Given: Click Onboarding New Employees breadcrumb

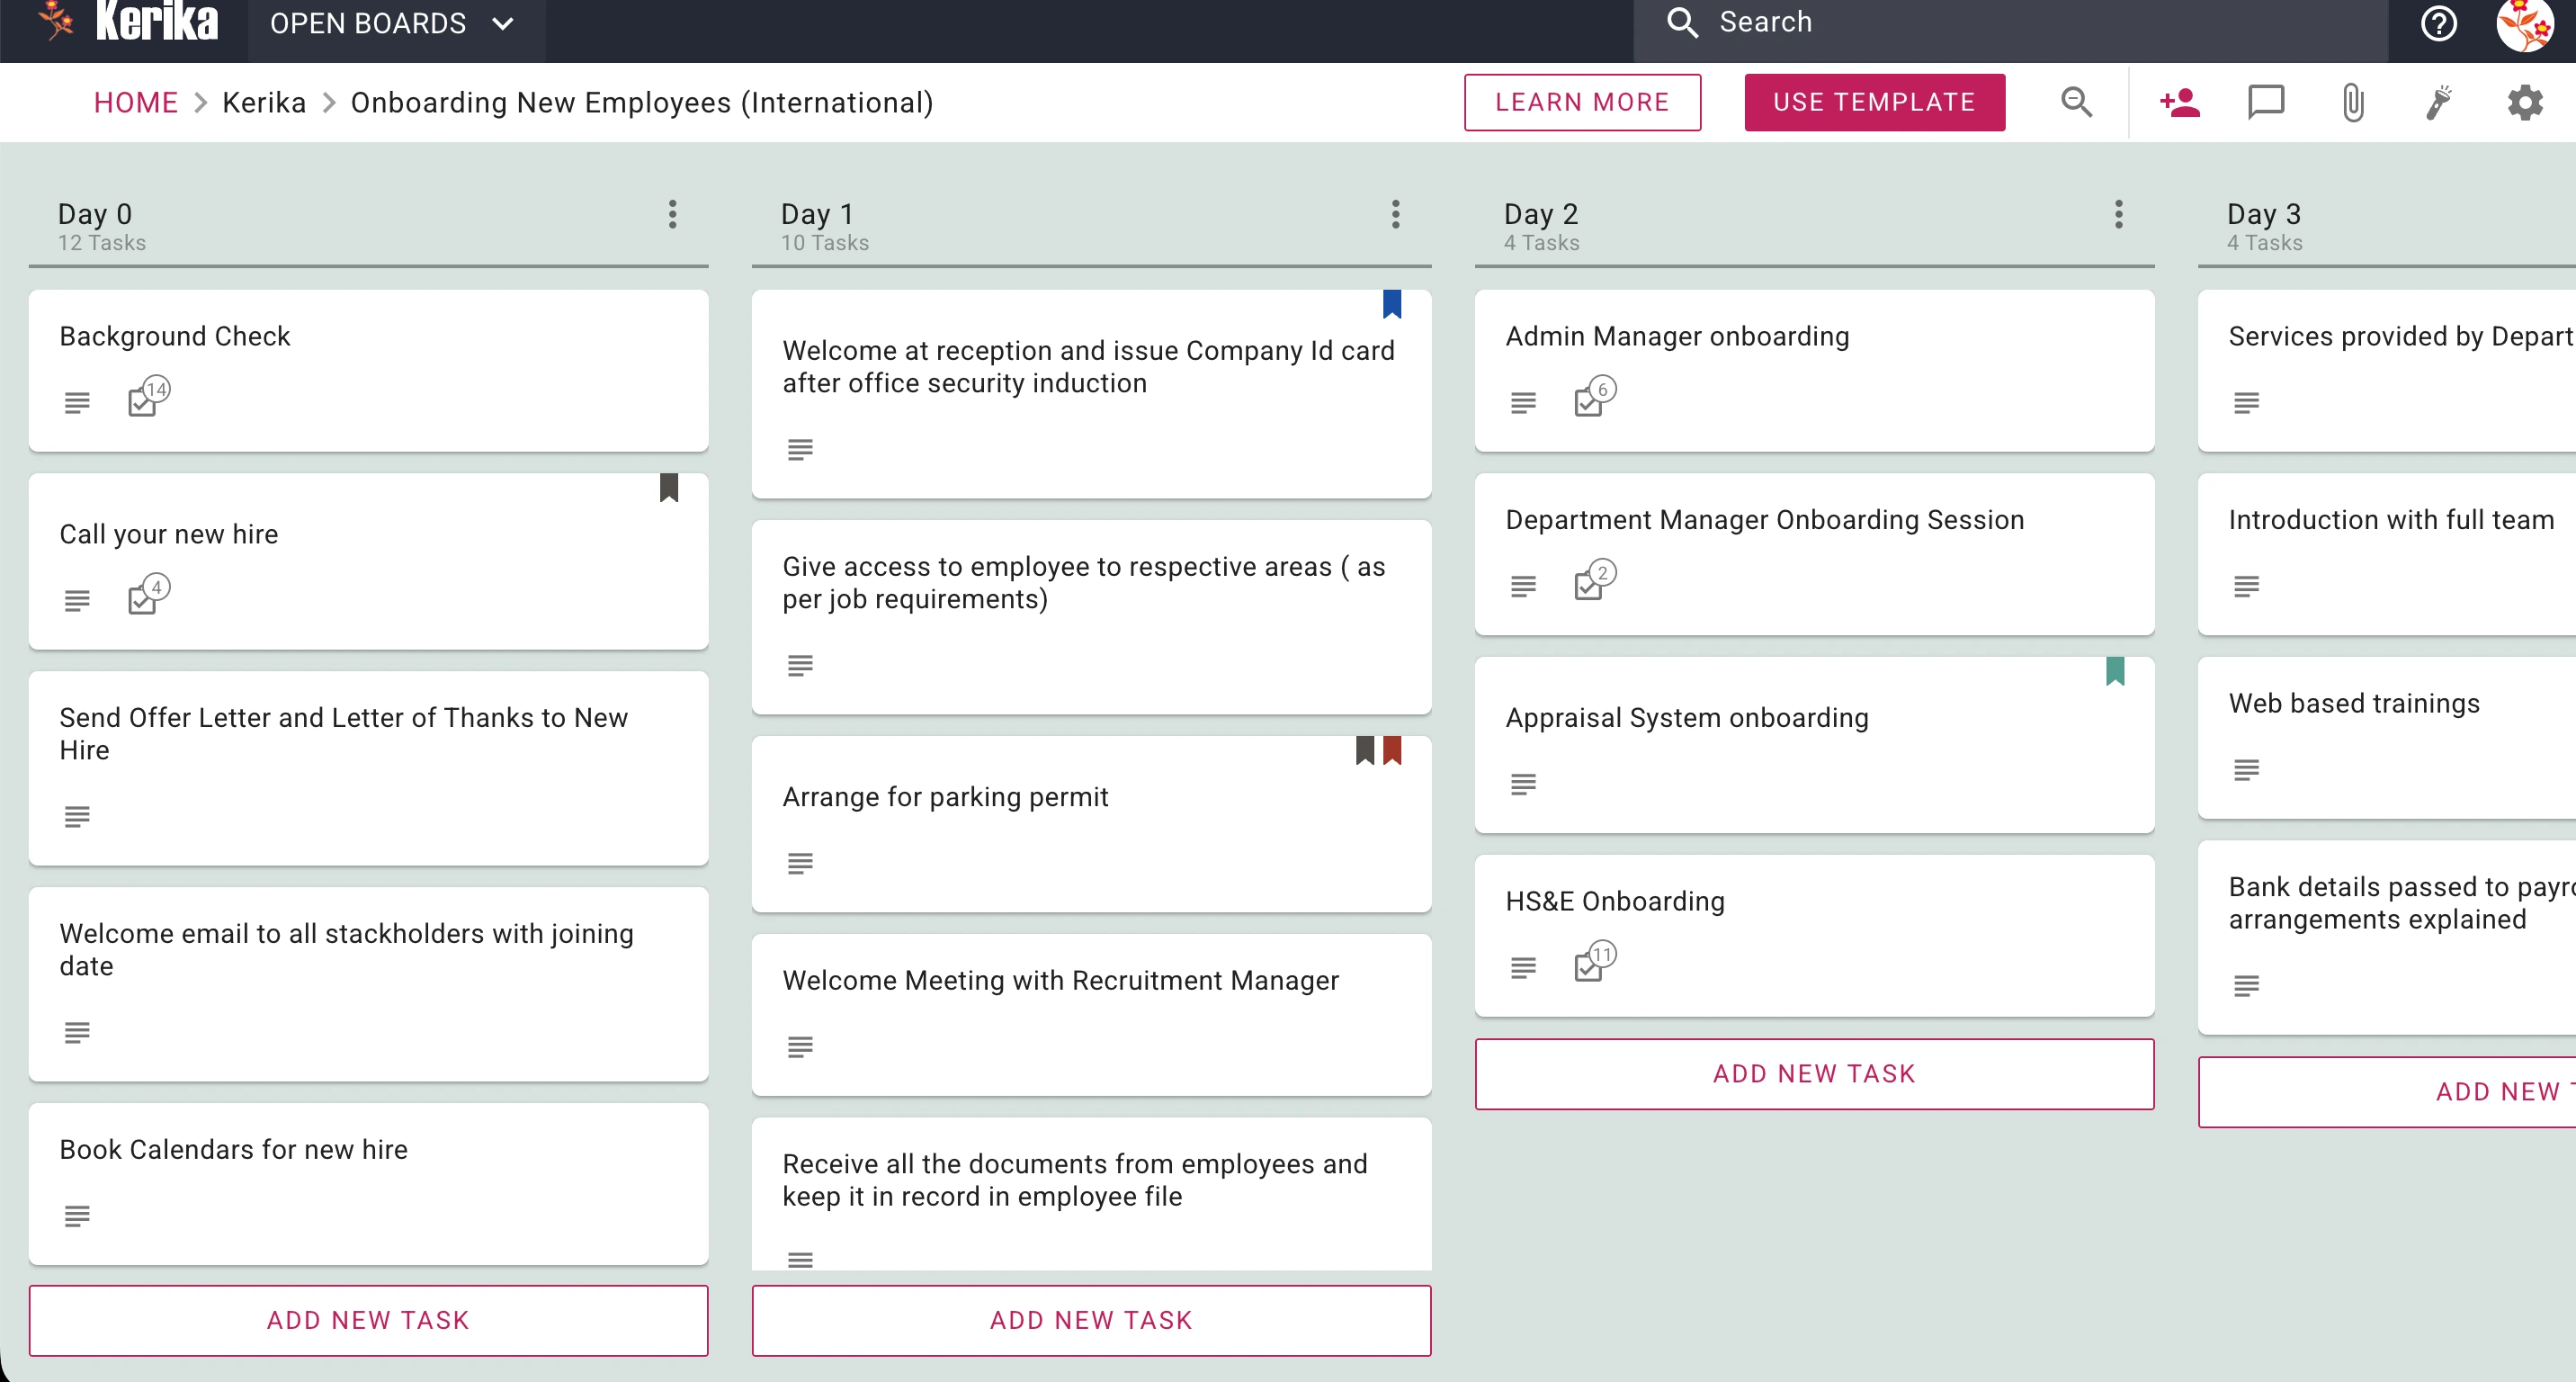Looking at the screenshot, I should [641, 102].
